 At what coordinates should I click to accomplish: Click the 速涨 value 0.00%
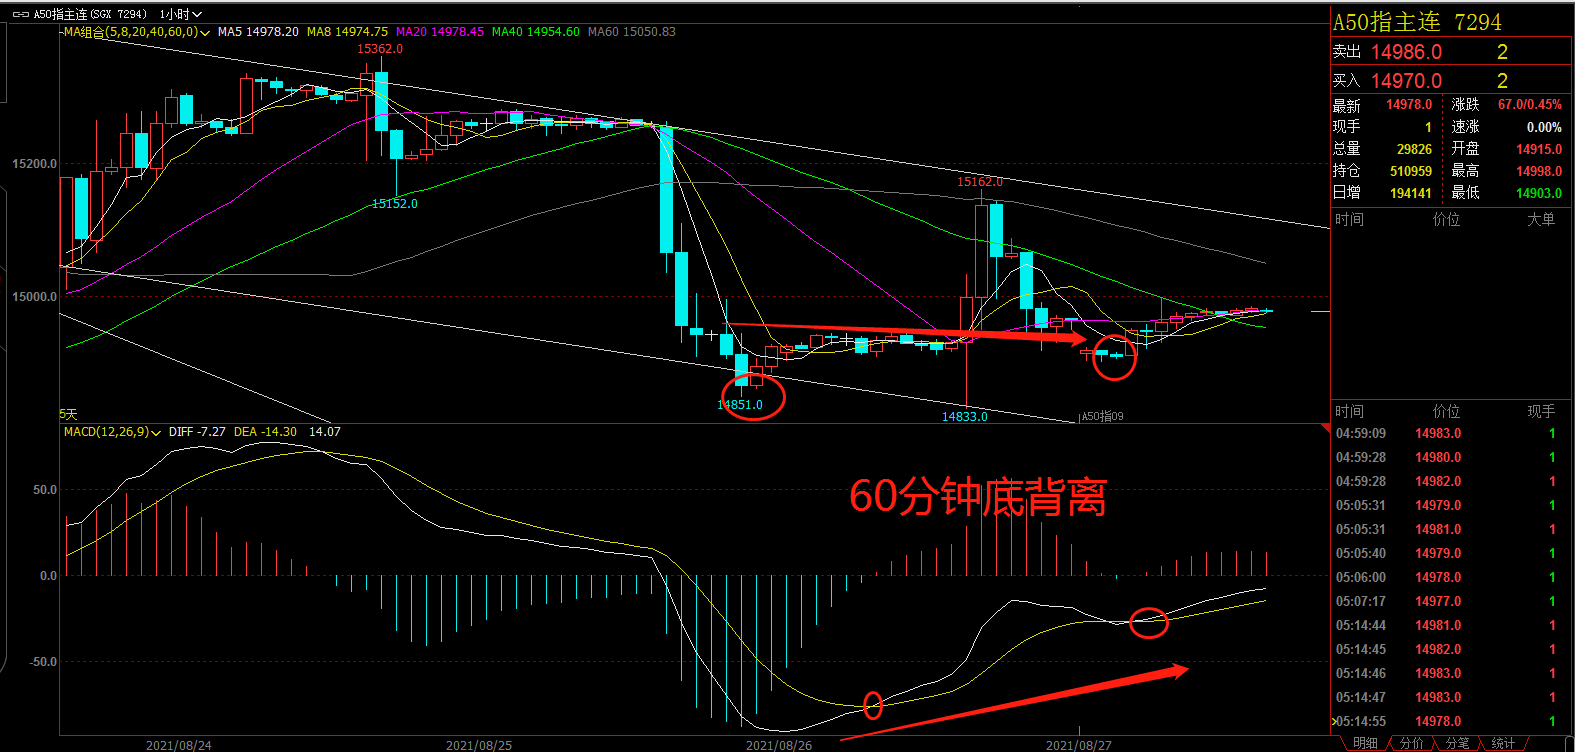point(1544,127)
